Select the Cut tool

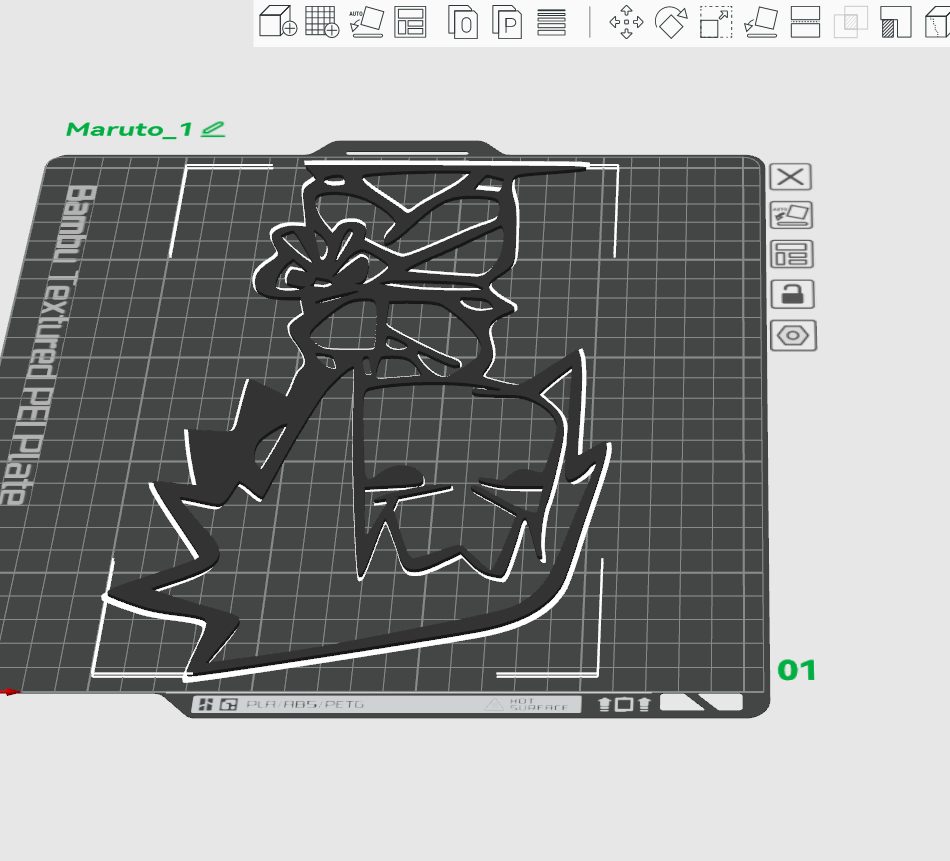(806, 22)
